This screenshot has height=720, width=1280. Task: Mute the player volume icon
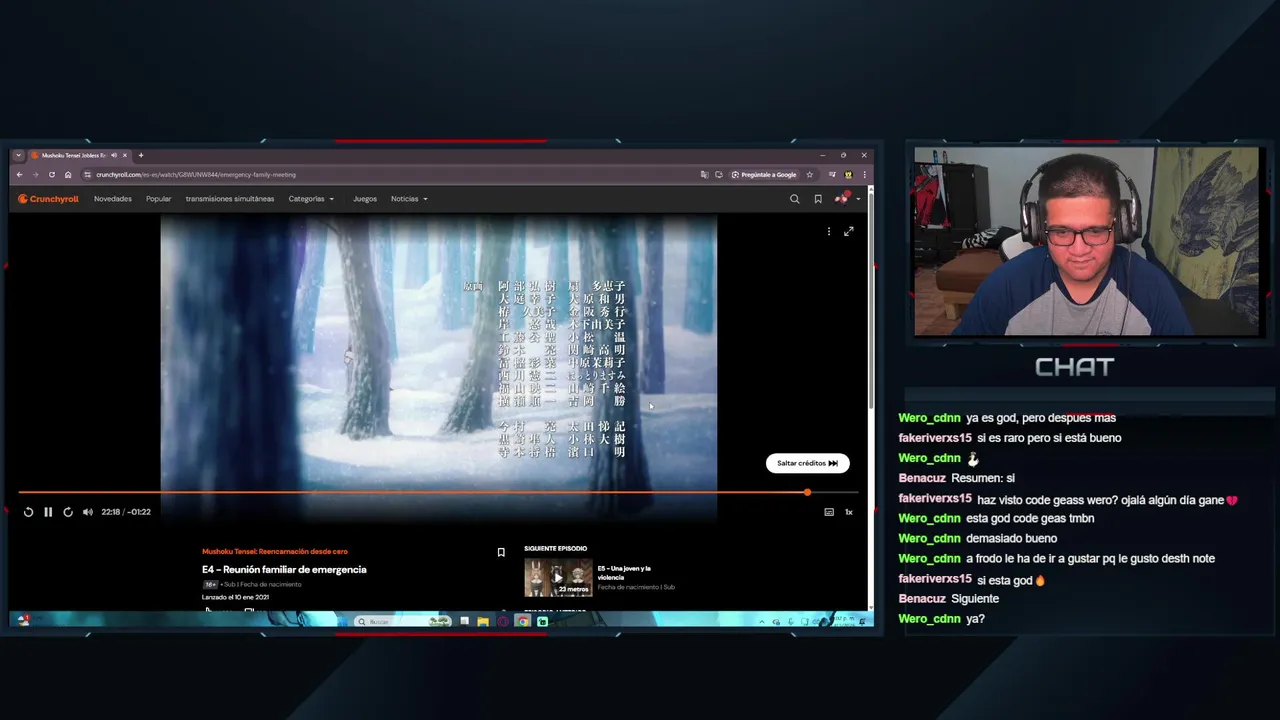(88, 512)
